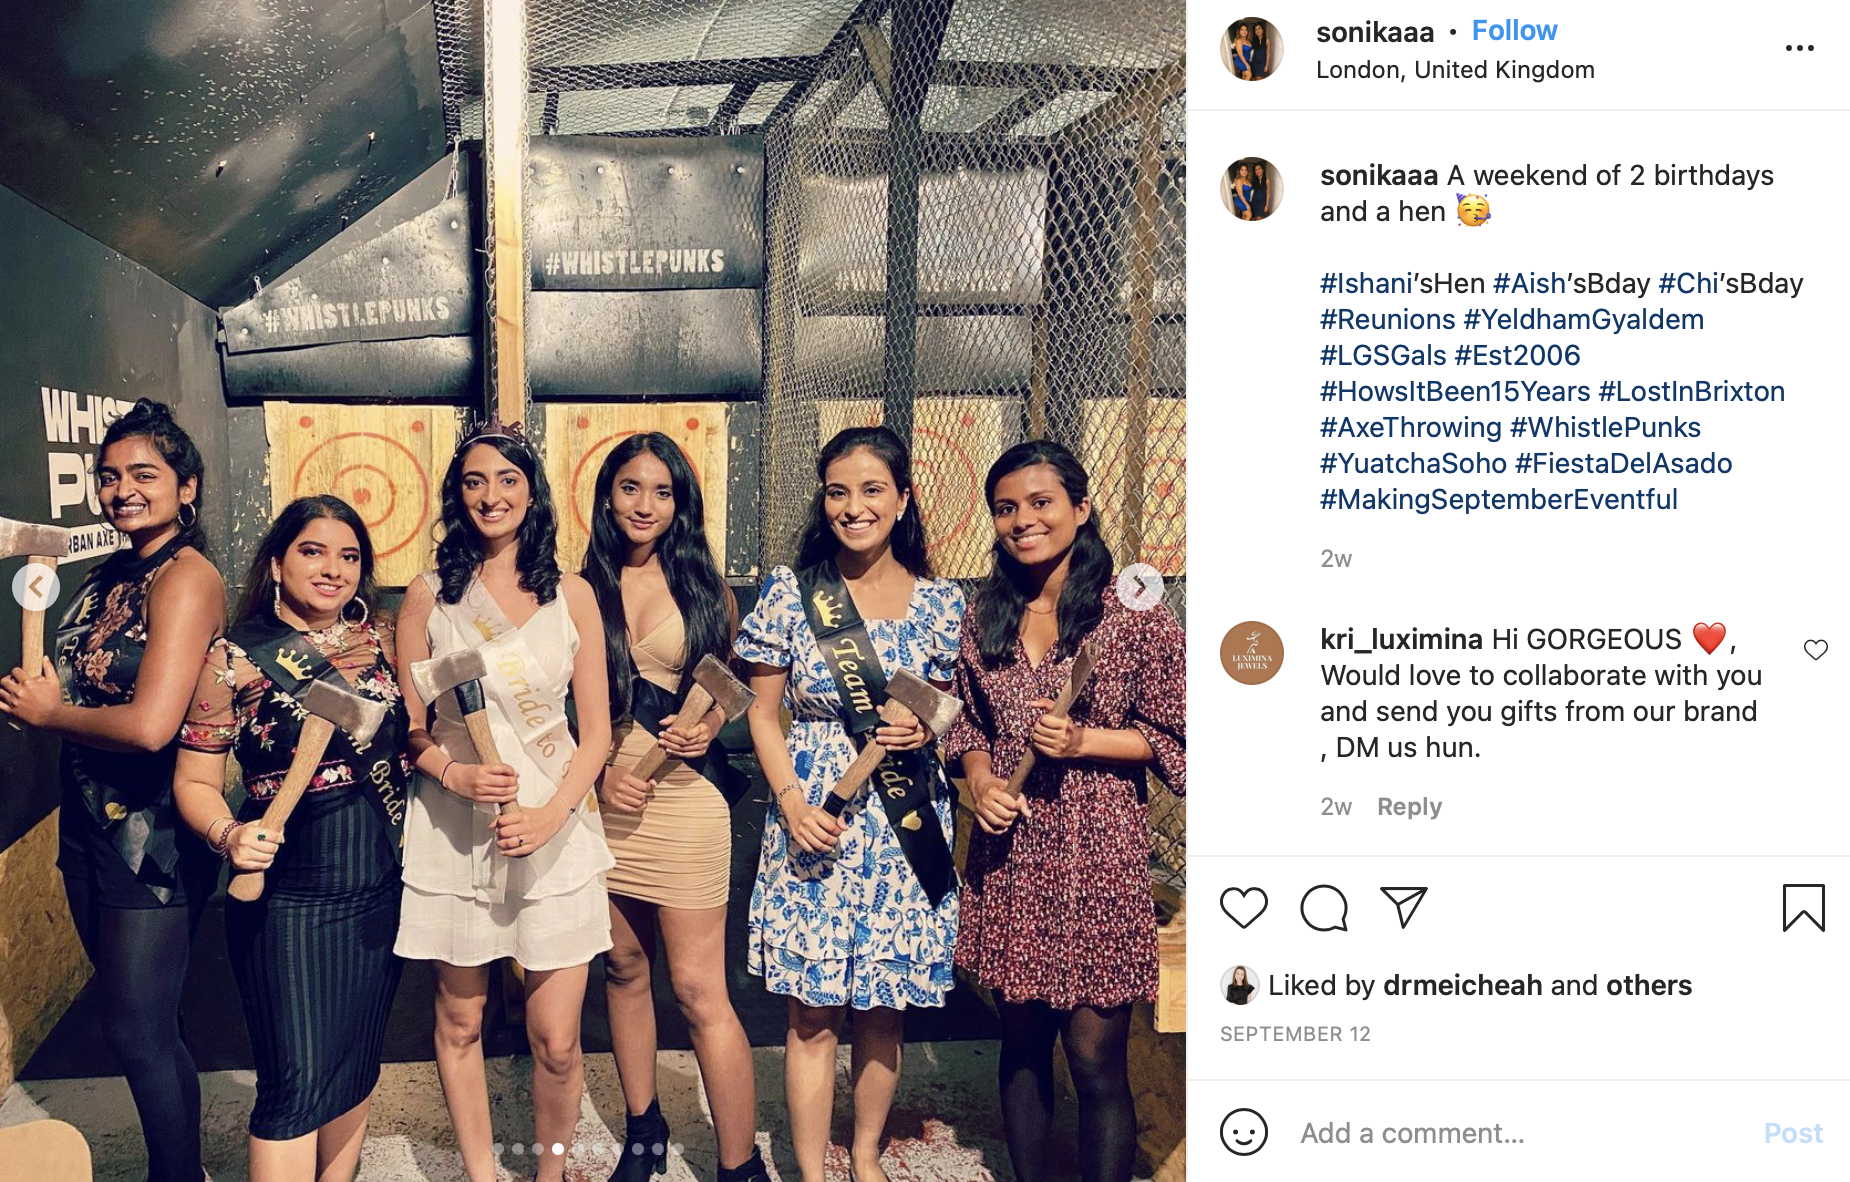
Task: Click the Add a comment field
Action: (1520, 1133)
